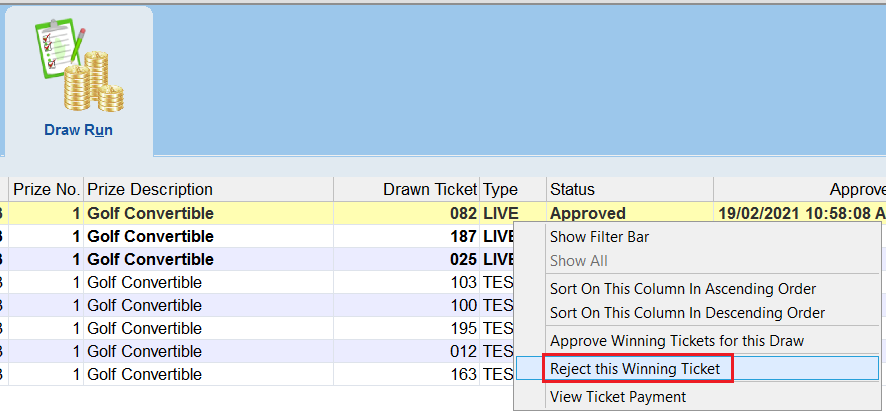
Task: Click the 19/02/2021 10:58:08 date cell
Action: pos(800,214)
